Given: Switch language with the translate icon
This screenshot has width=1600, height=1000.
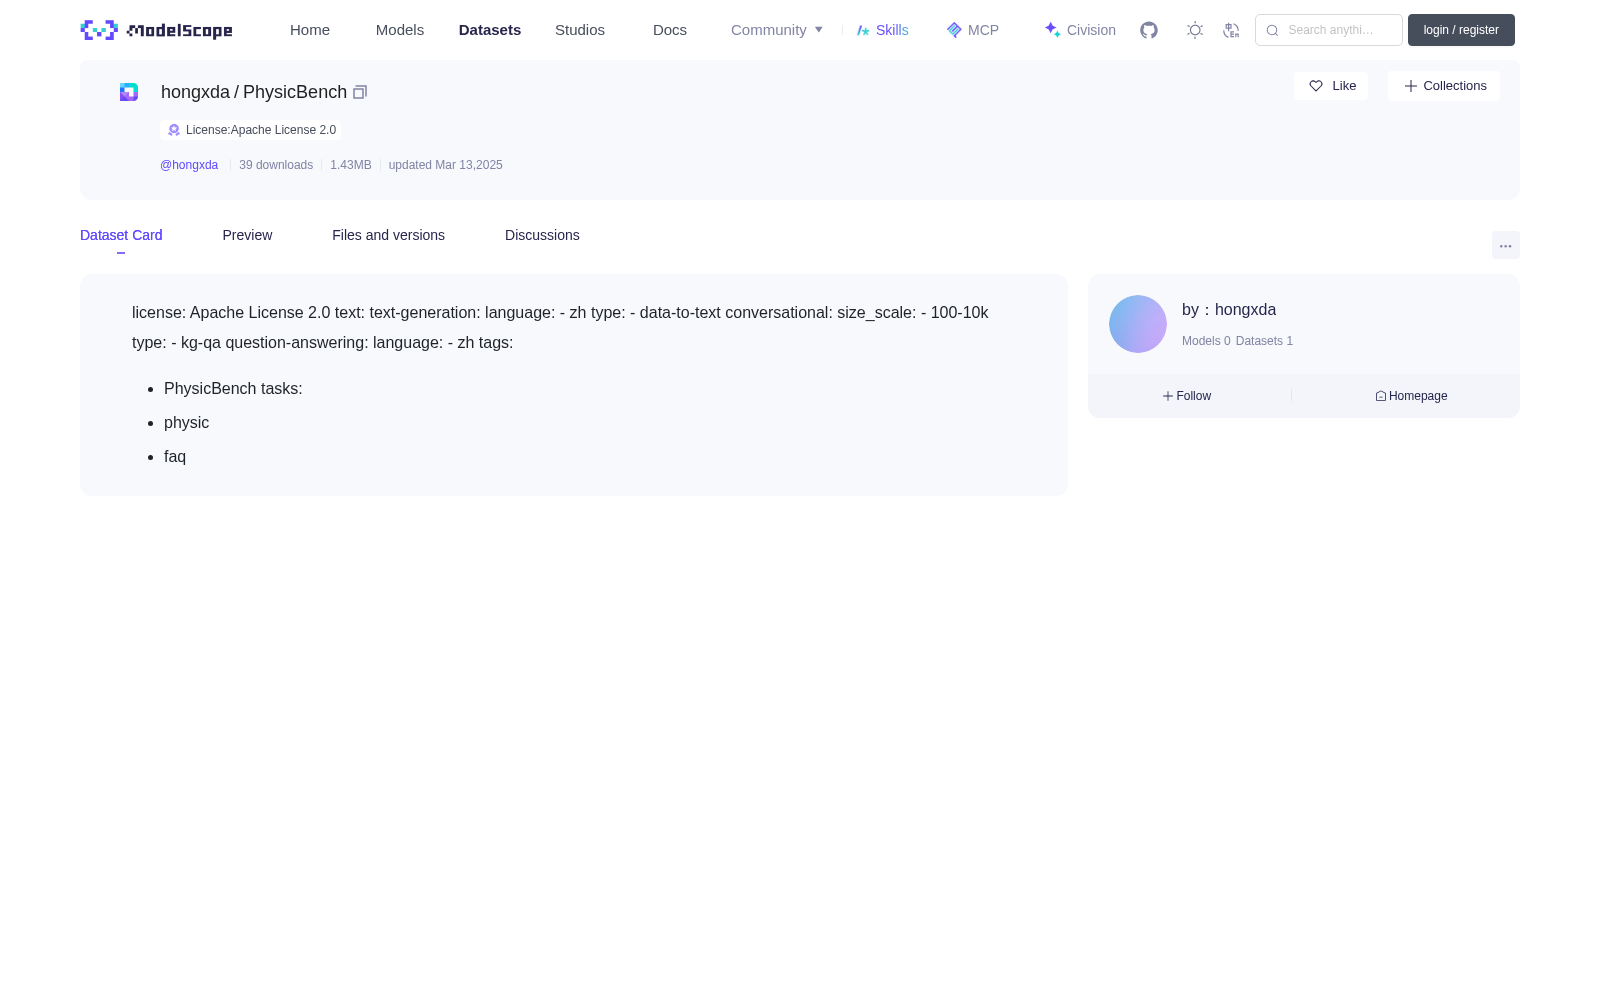Looking at the screenshot, I should [x=1231, y=30].
